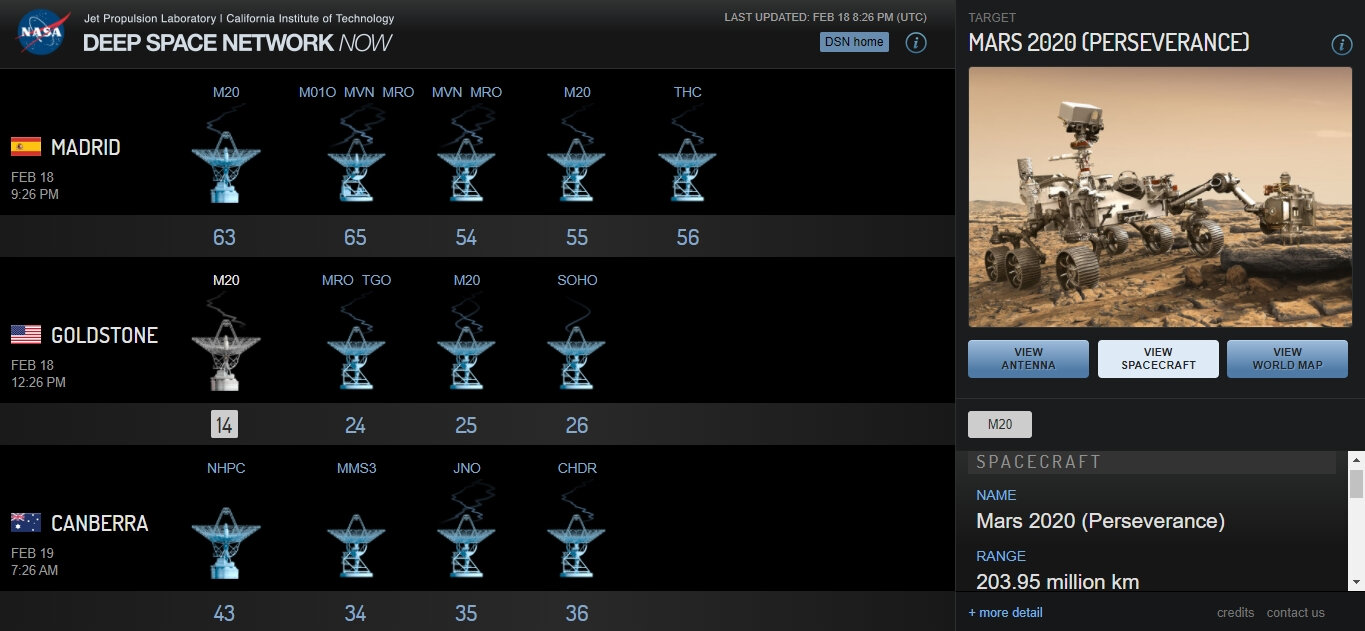
Task: Click the CANBERRA station name
Action: [x=99, y=524]
